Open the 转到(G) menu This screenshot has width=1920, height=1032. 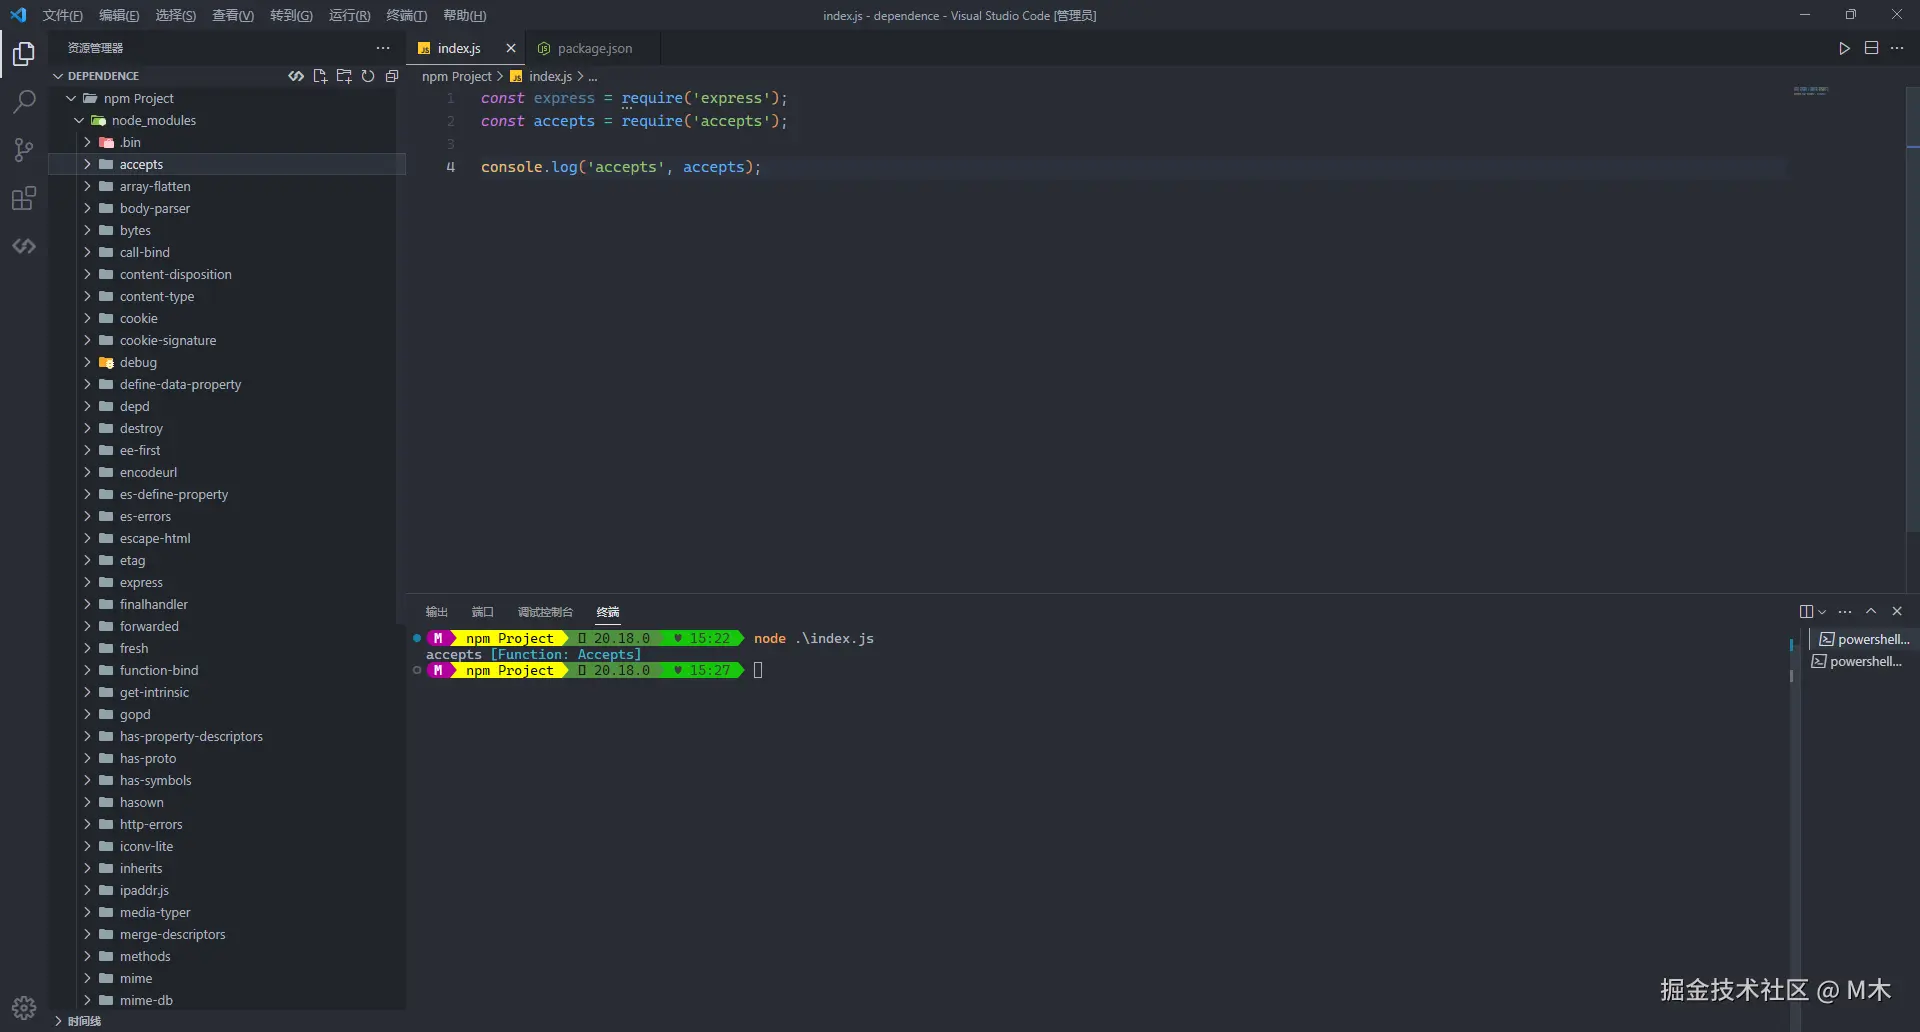coord(291,15)
